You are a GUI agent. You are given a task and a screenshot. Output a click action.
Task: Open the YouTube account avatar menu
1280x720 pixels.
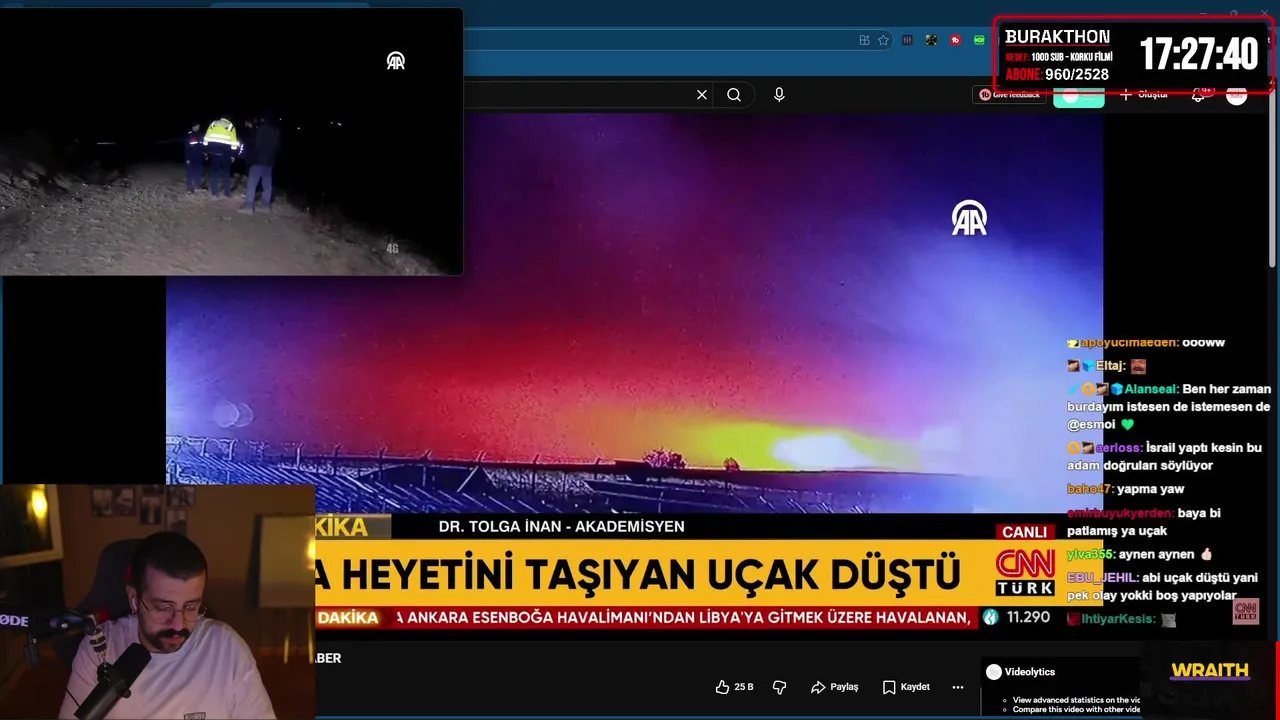1237,95
